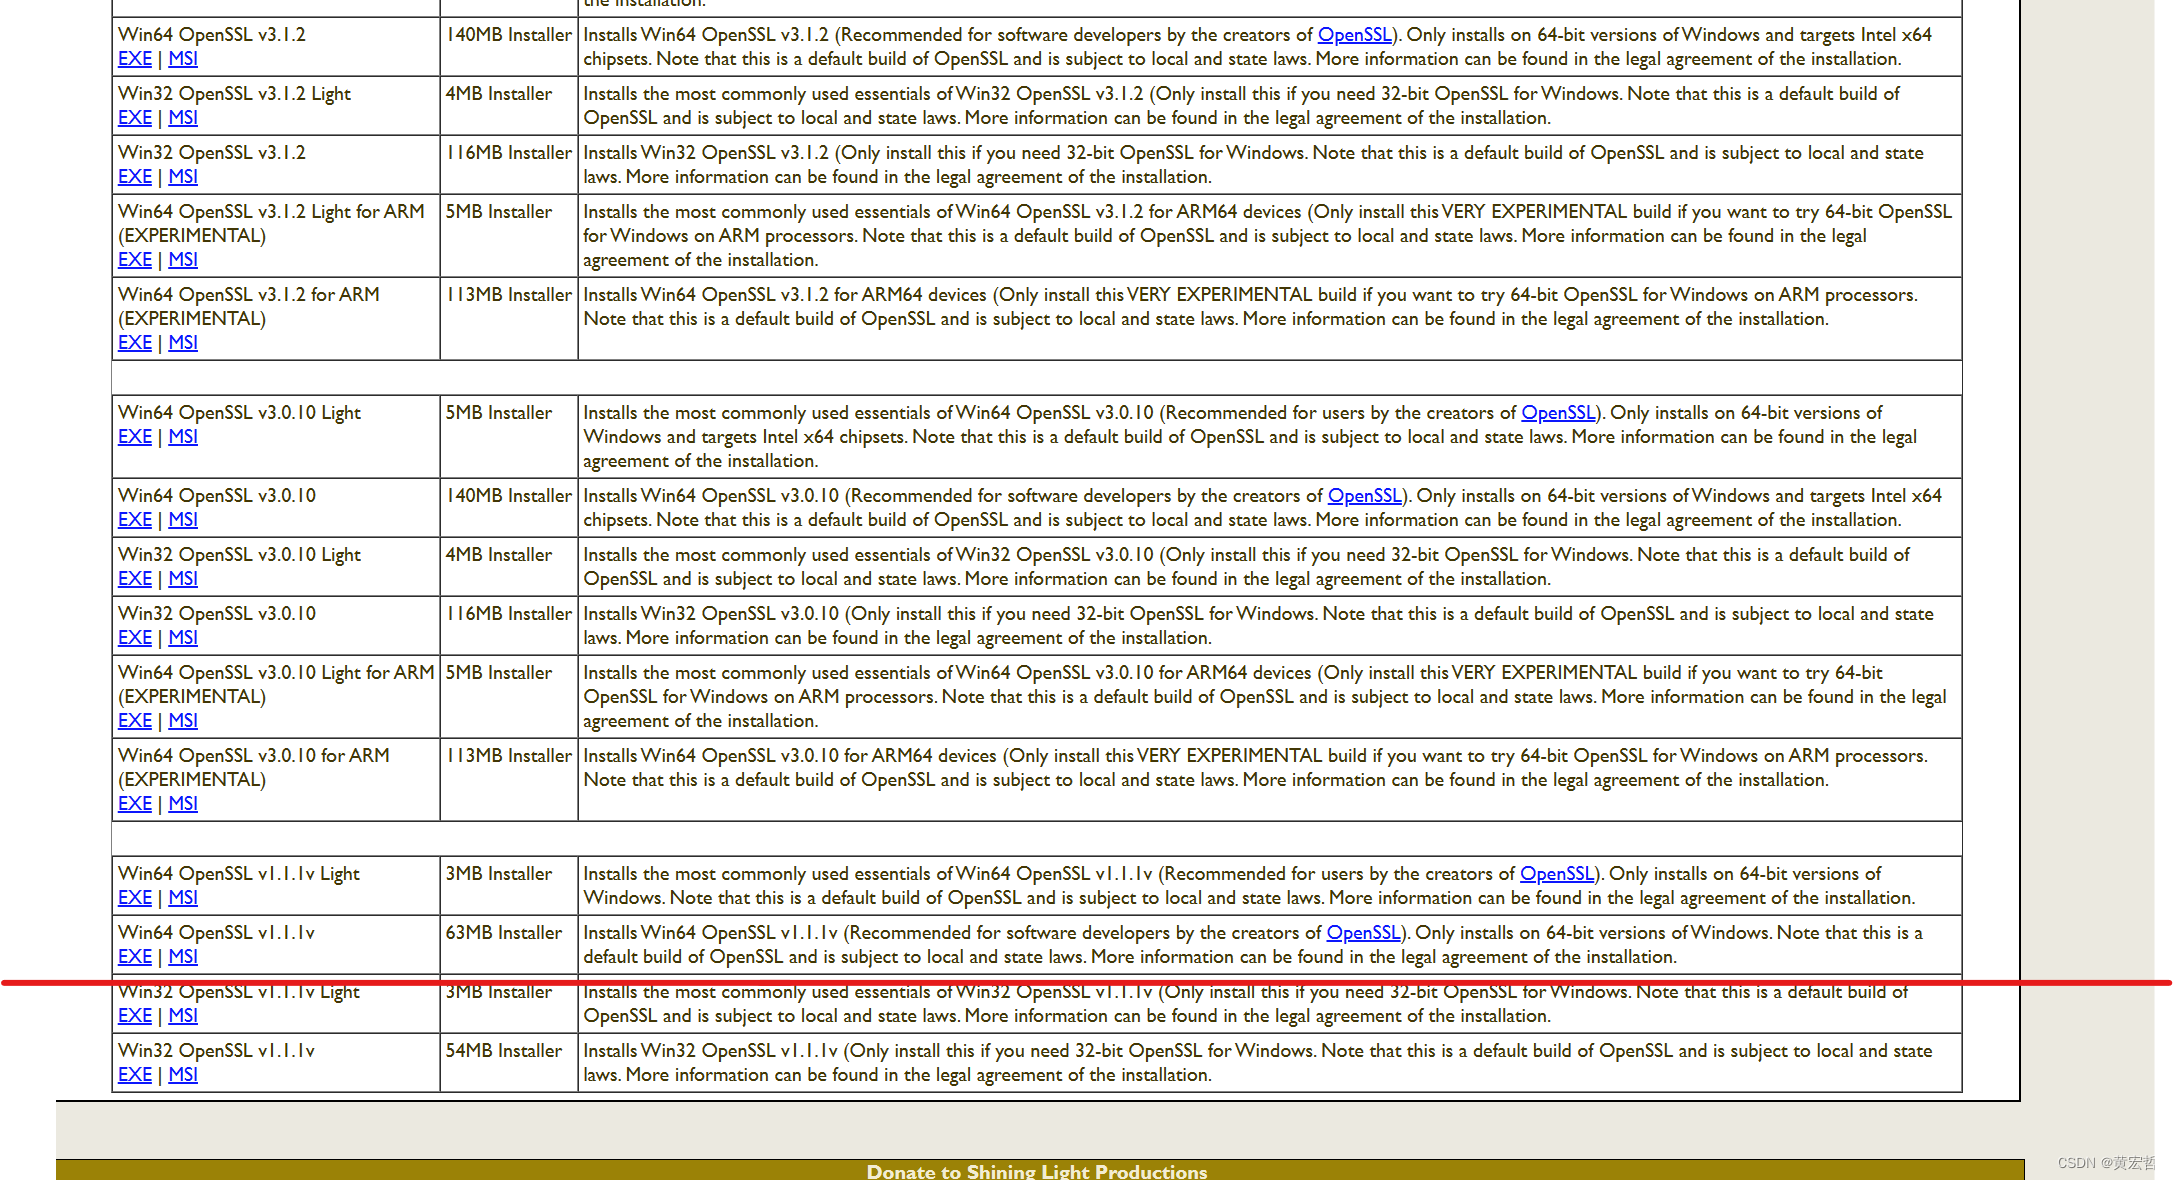Select '116MB Installer' cell for Win32 v3.0.10

[x=509, y=626]
